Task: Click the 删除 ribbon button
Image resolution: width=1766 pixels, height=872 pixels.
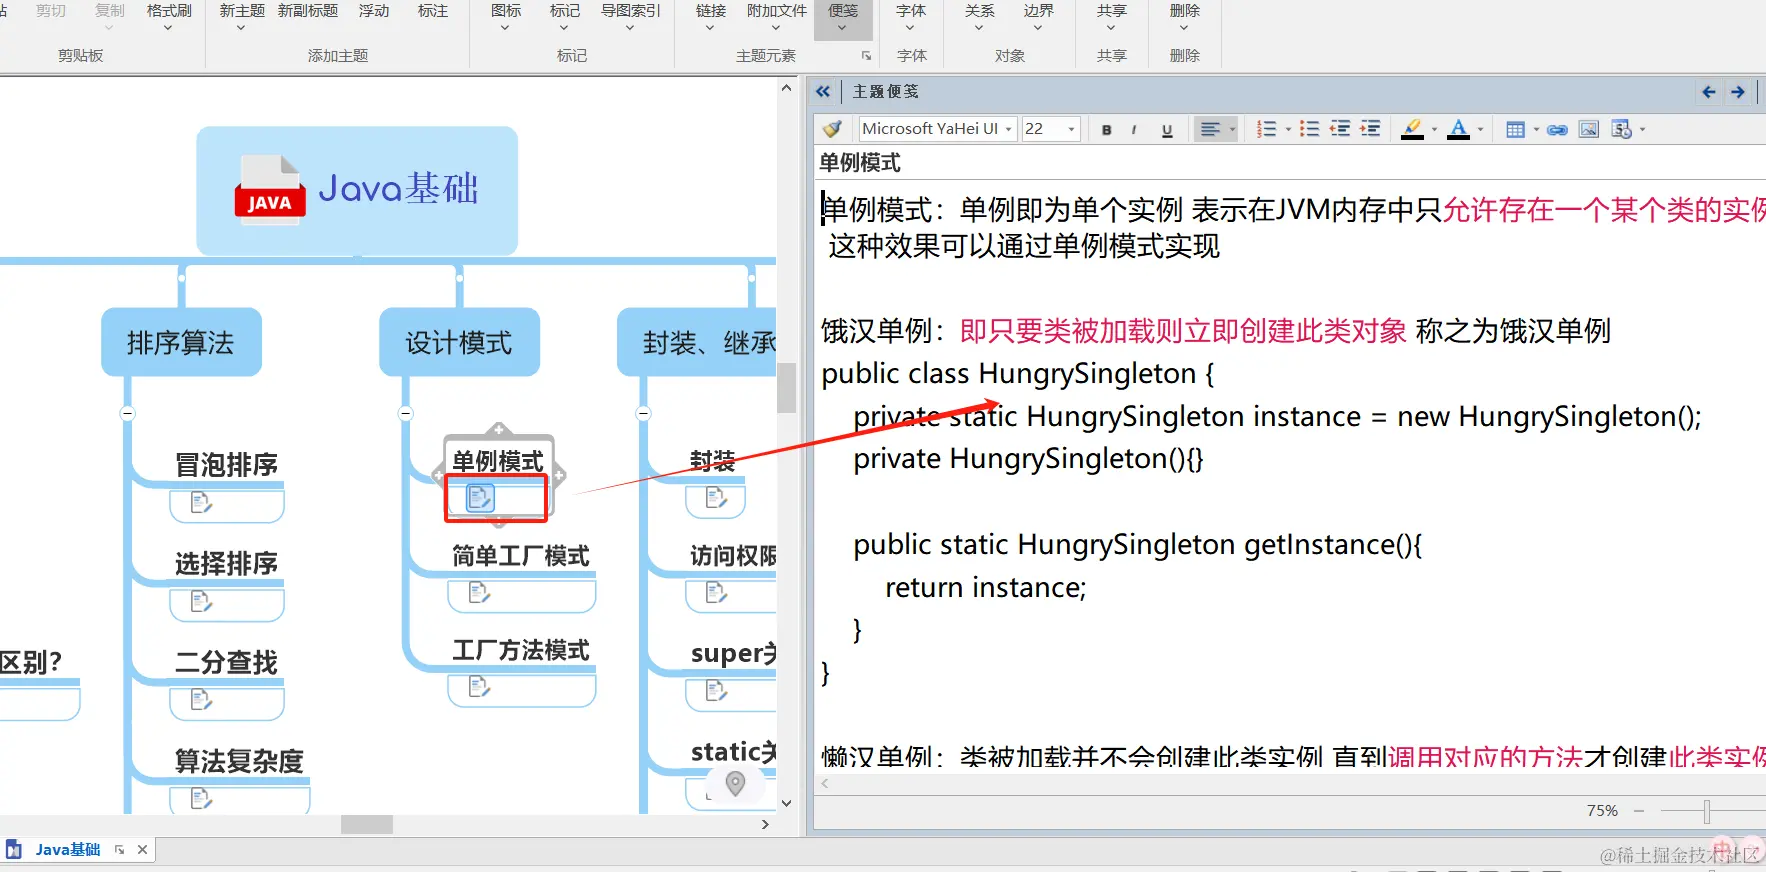Action: coord(1184,18)
